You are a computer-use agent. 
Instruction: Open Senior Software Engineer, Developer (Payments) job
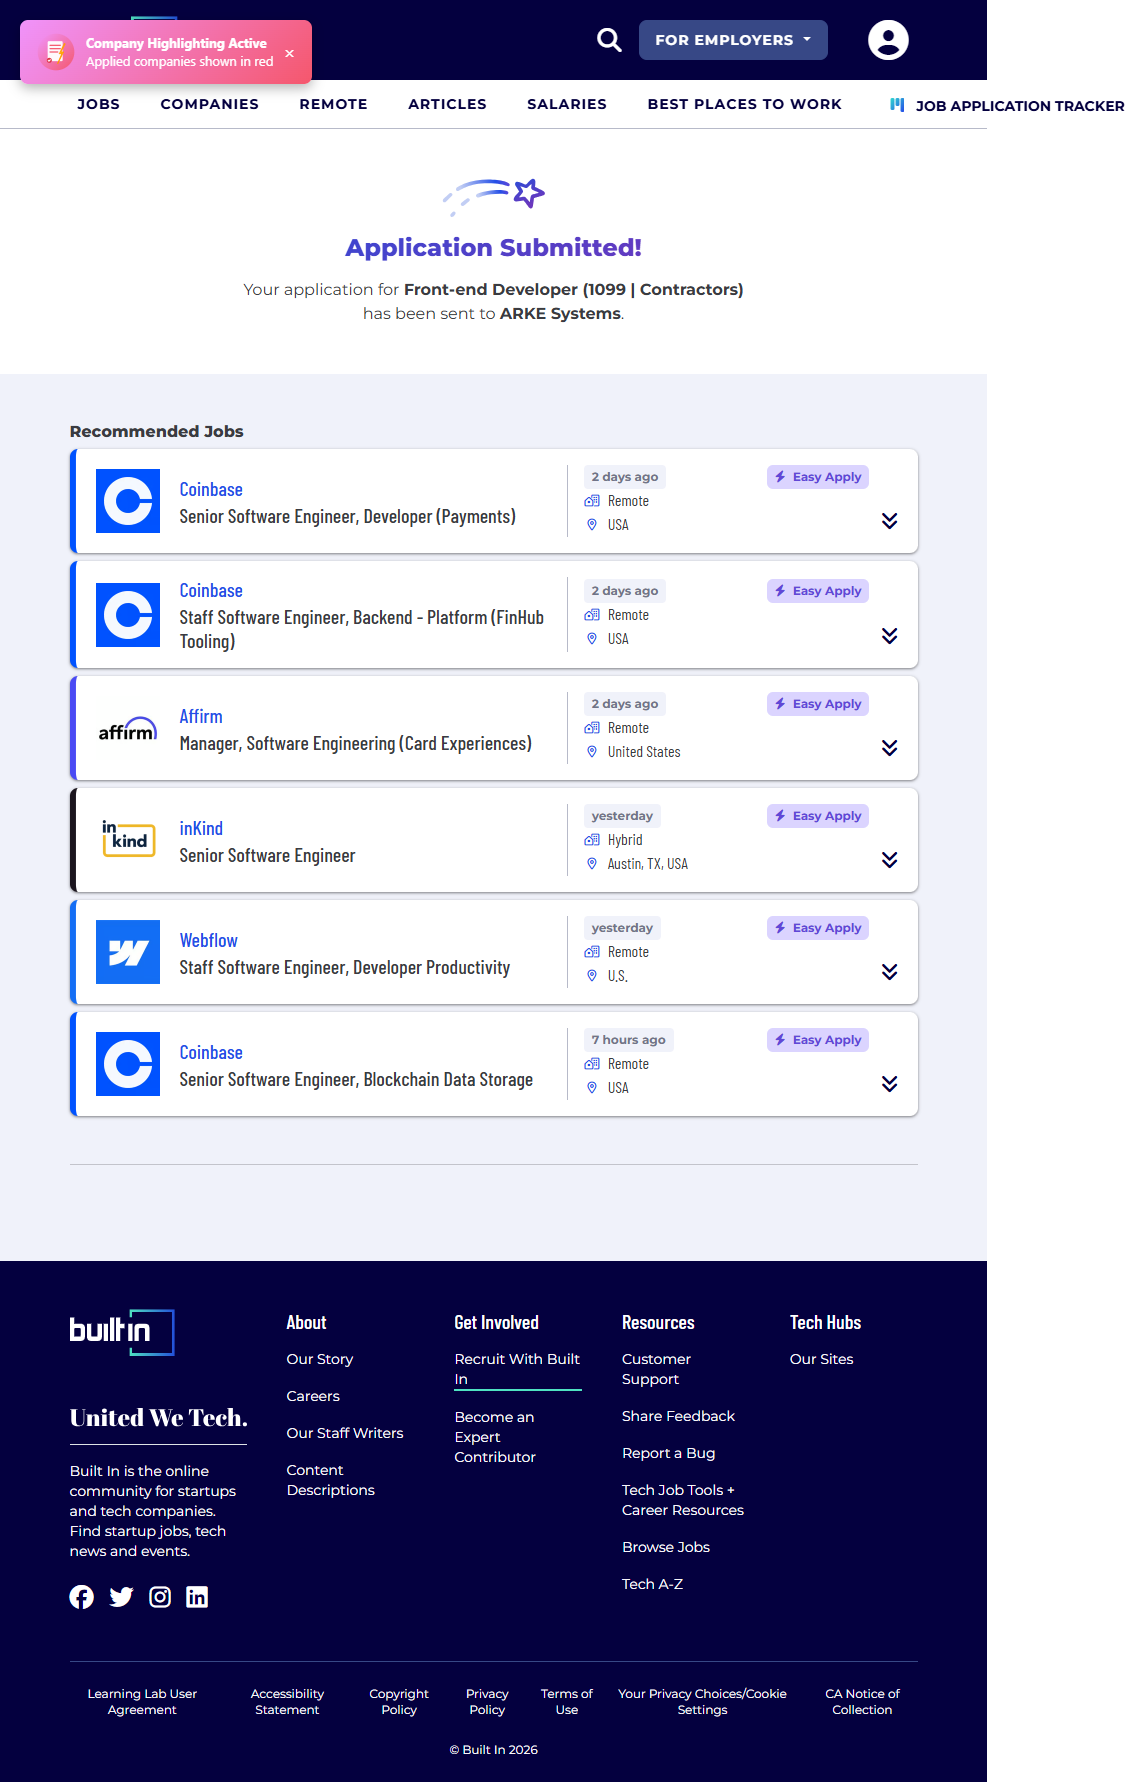(x=347, y=517)
